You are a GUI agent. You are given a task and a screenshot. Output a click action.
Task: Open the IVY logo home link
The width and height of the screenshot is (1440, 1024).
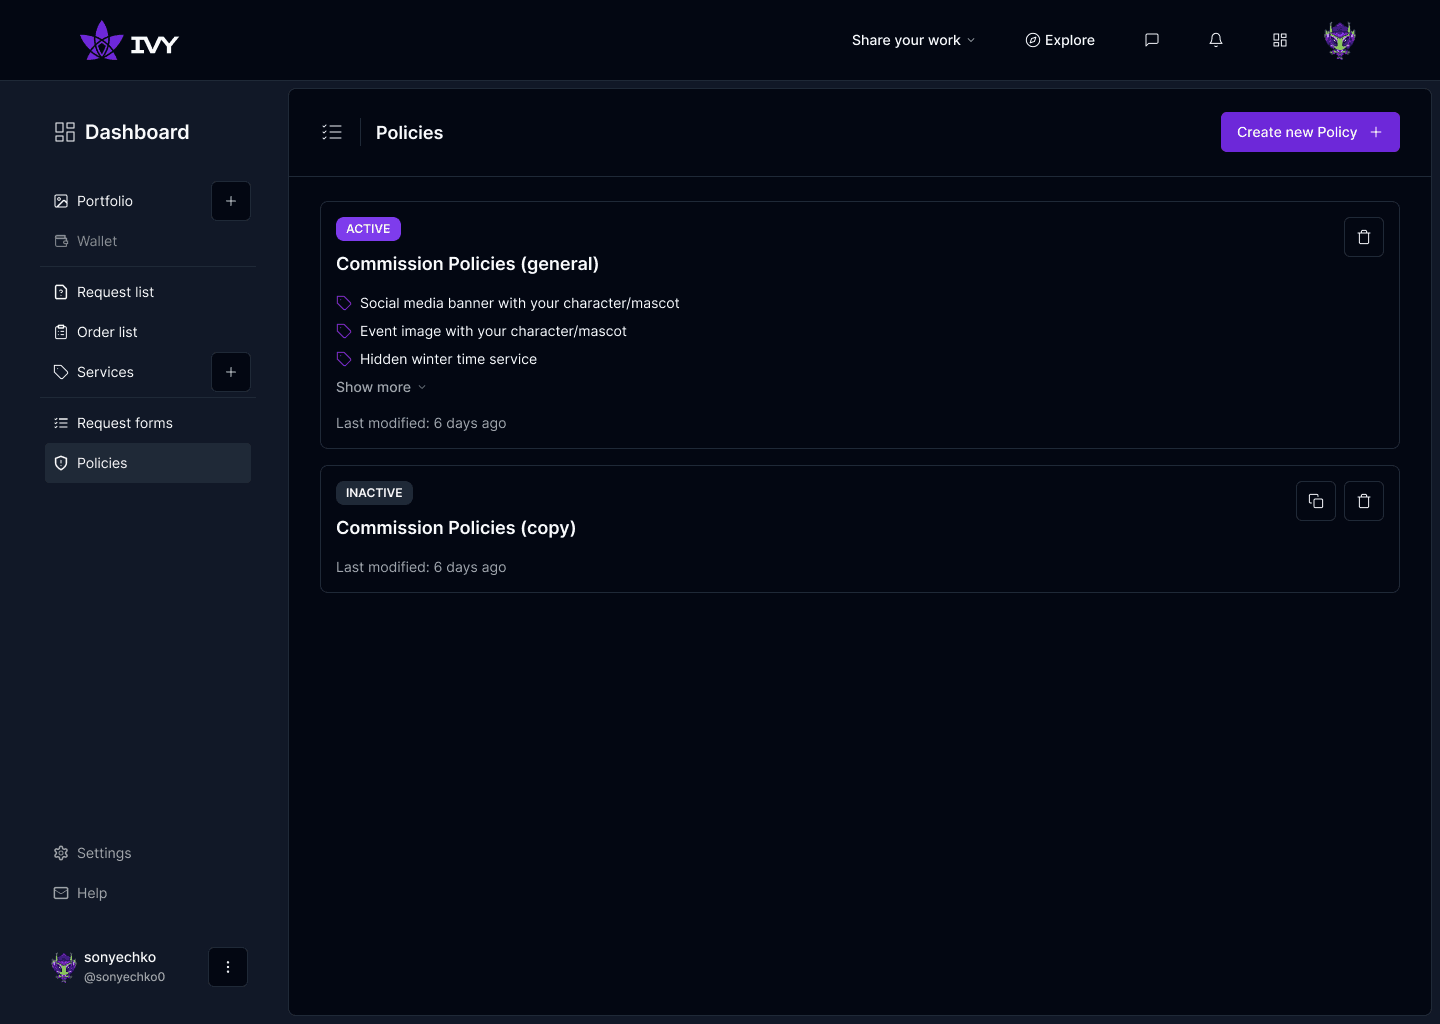click(x=129, y=41)
